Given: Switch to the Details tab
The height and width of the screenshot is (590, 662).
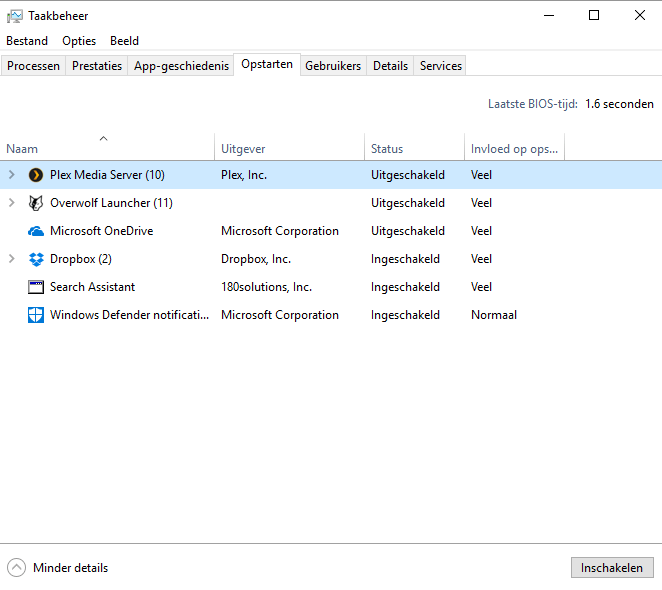Looking at the screenshot, I should click(x=391, y=66).
